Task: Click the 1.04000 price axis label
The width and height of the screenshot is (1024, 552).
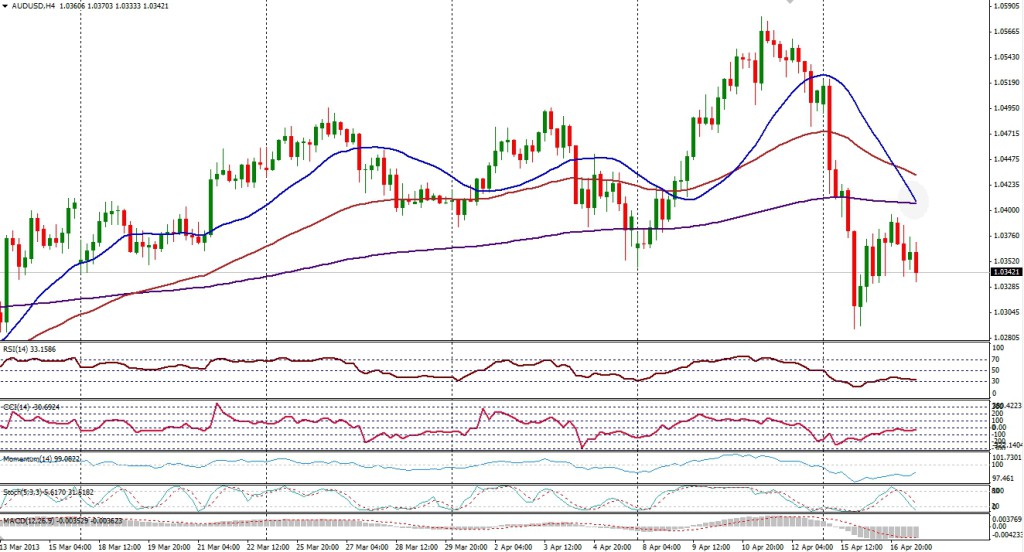Action: click(x=1005, y=210)
